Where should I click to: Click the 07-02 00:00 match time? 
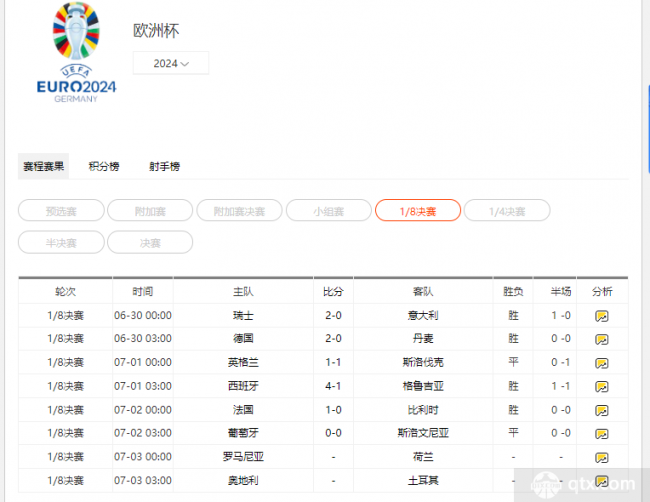click(143, 410)
